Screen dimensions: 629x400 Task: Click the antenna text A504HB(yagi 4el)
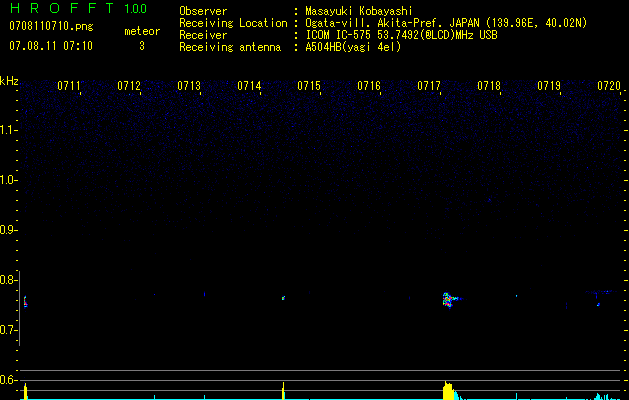click(353, 47)
